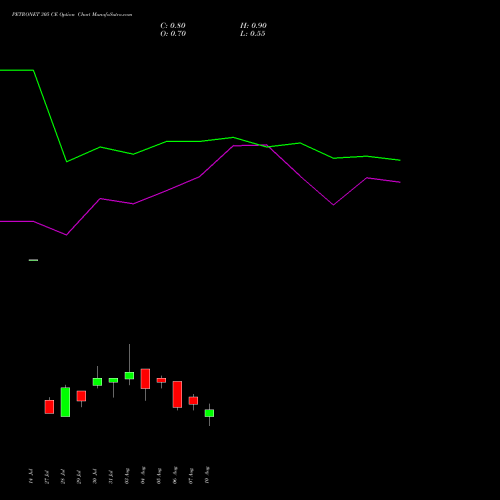Image resolution: width=500 pixels, height=500 pixels.
Task: Click the 10 Aug date axis label
Action: (x=207, y=475)
